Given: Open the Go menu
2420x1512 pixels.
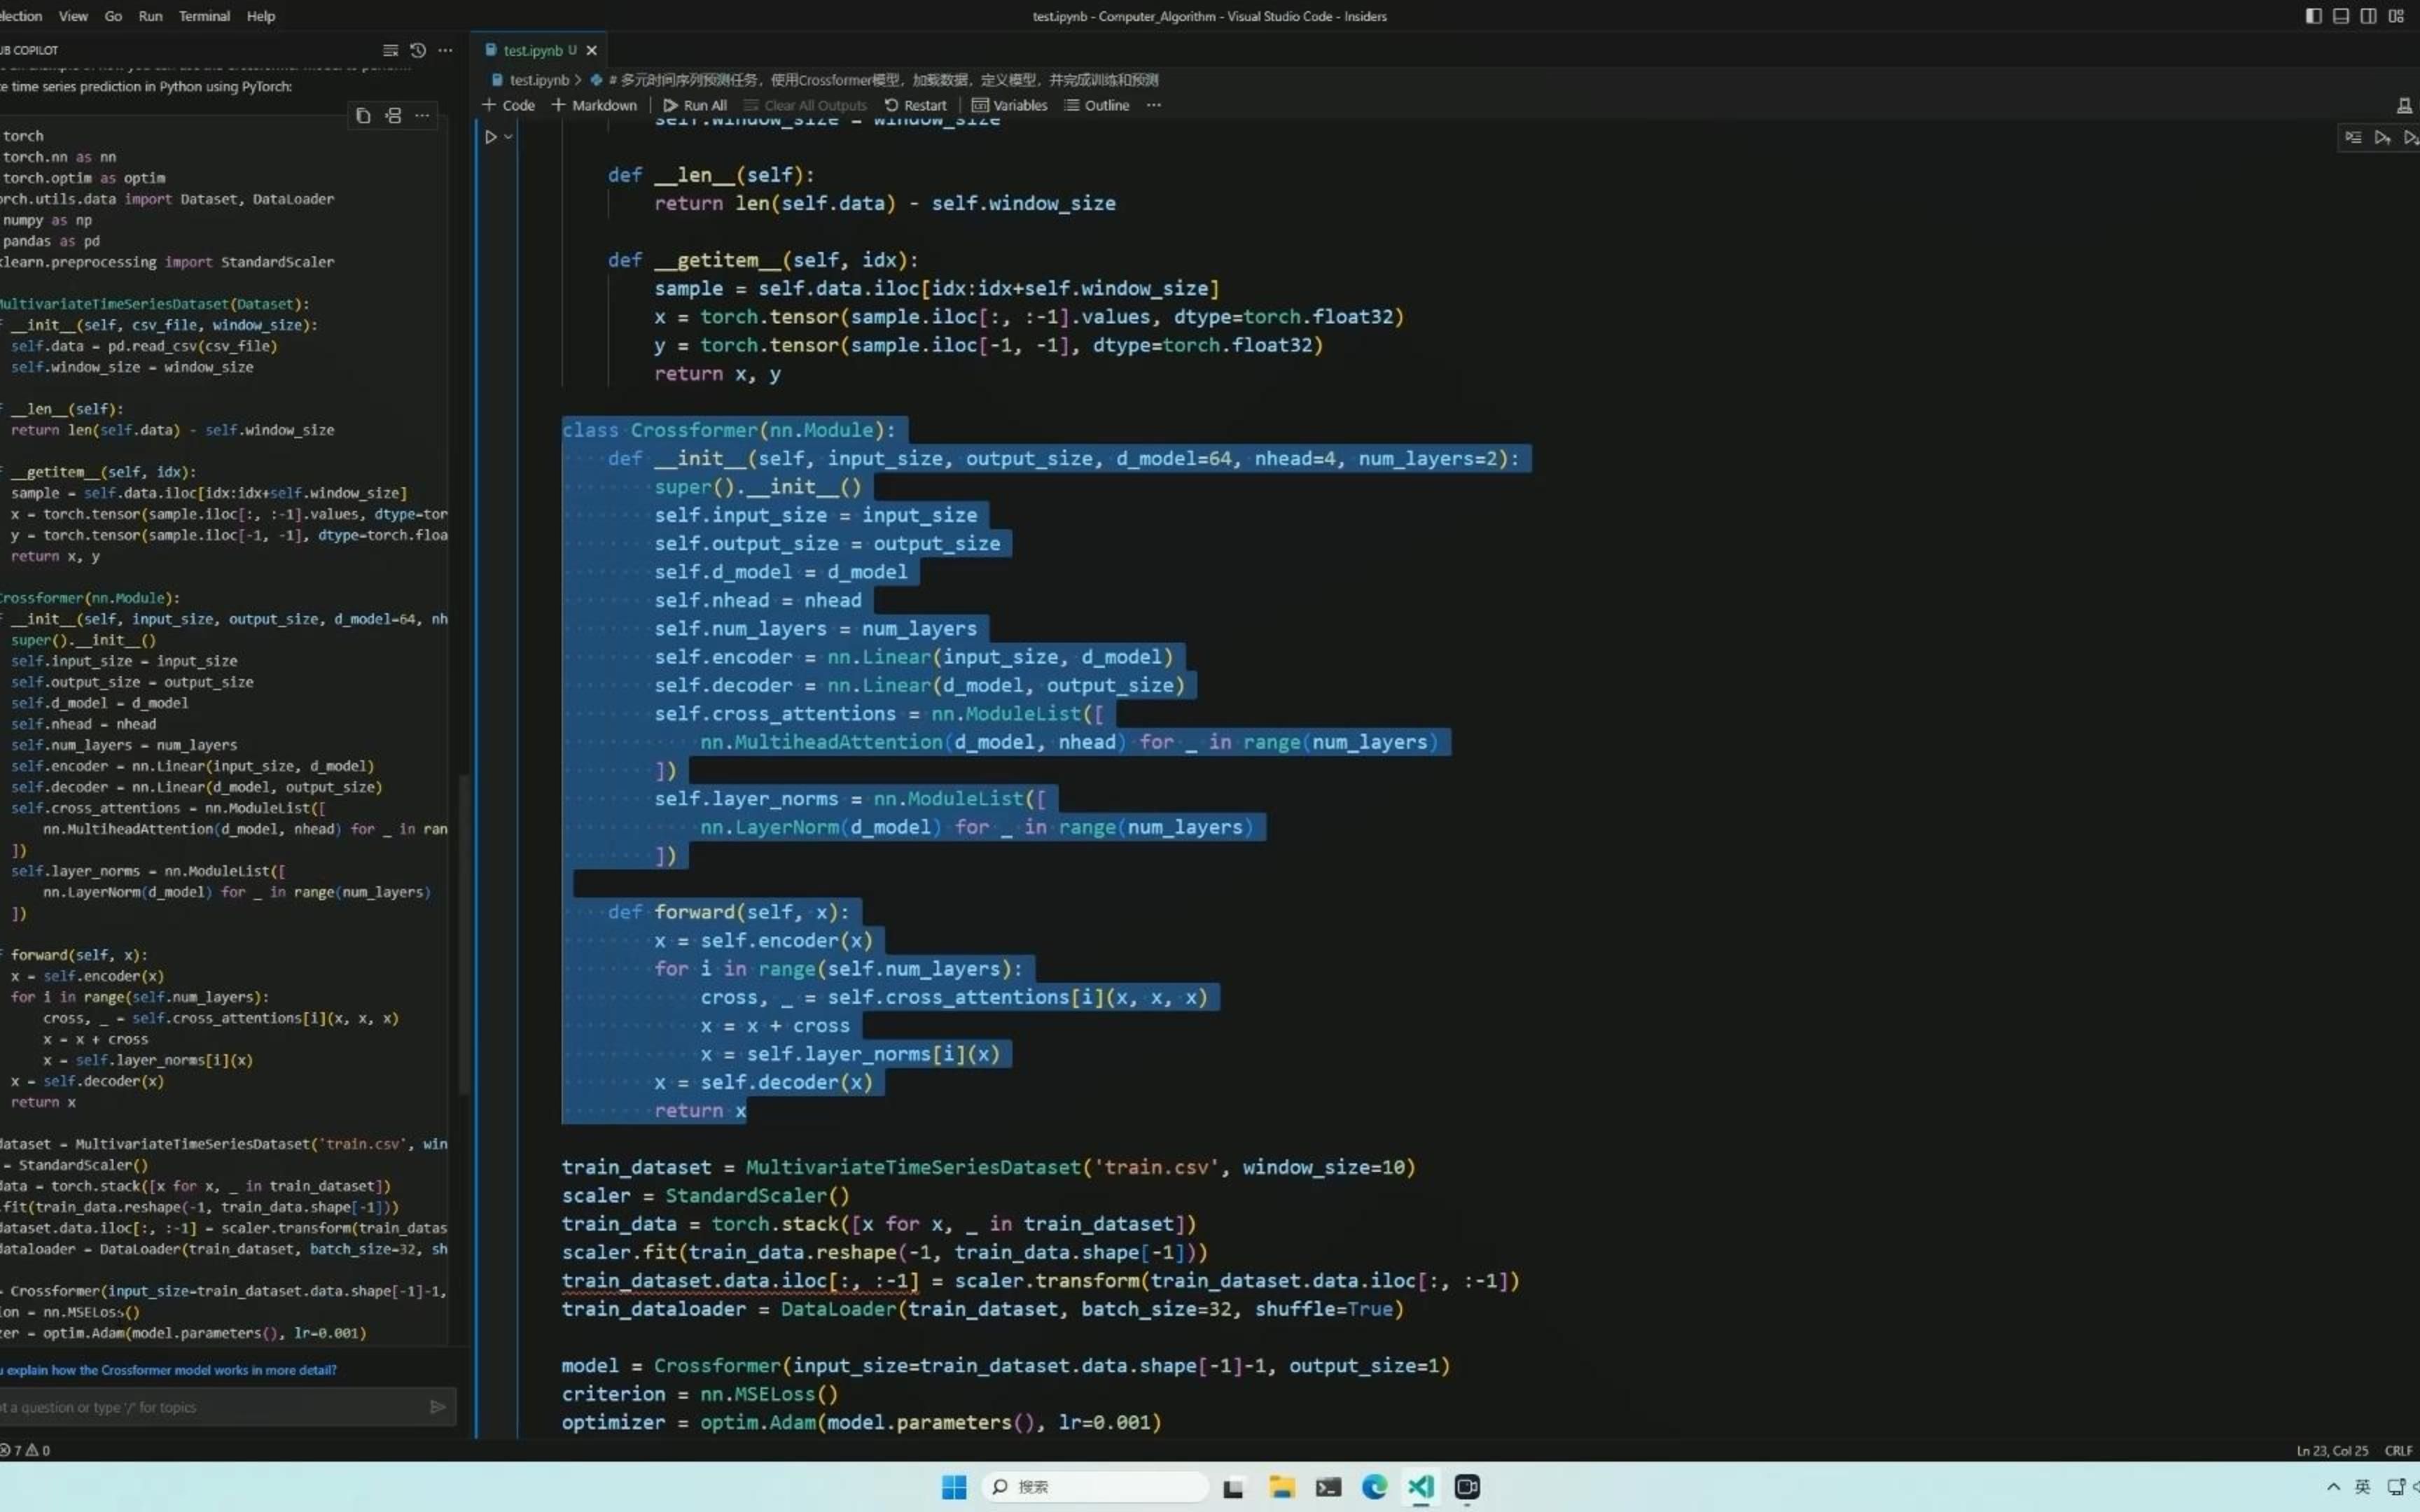Looking at the screenshot, I should pos(113,16).
